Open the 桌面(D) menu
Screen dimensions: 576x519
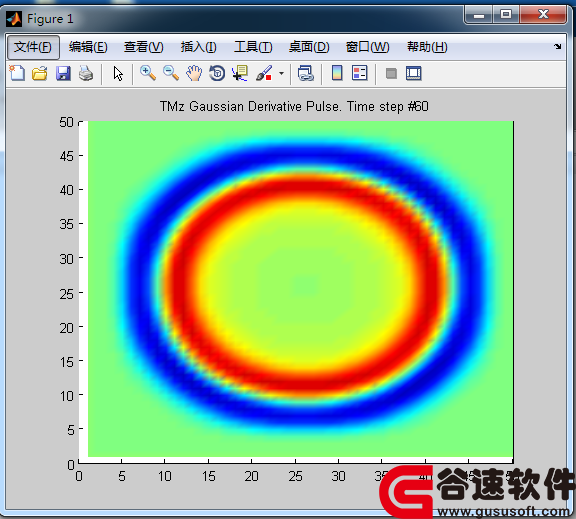click(309, 47)
